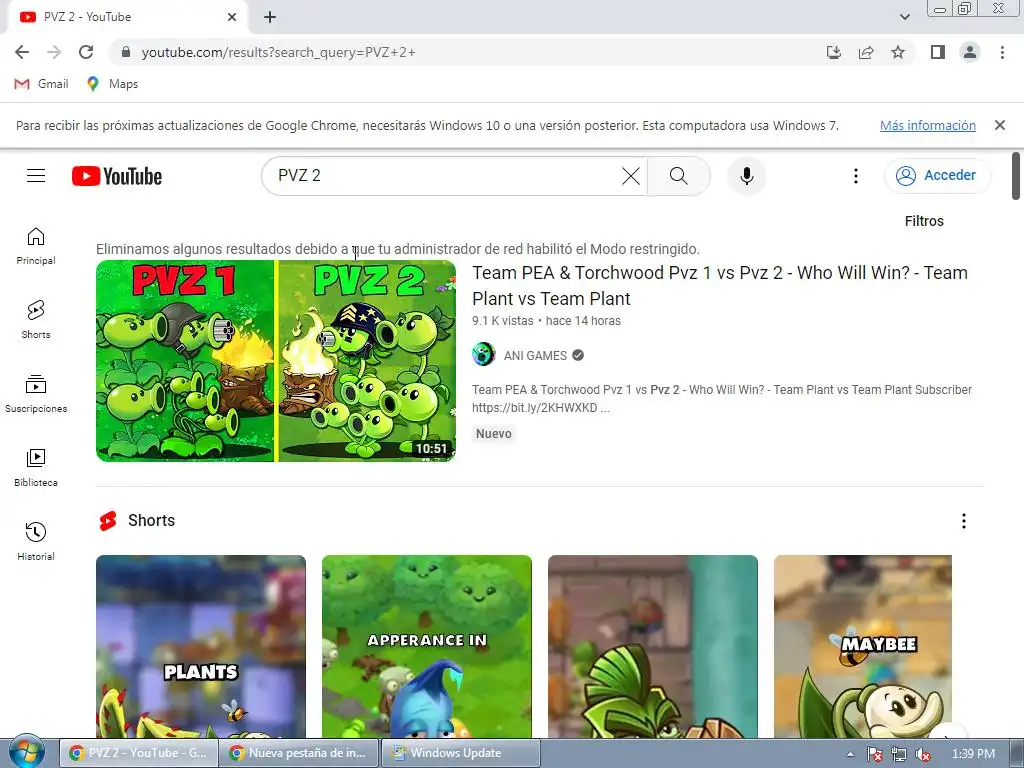Open Shorts from the sidebar

[36, 320]
